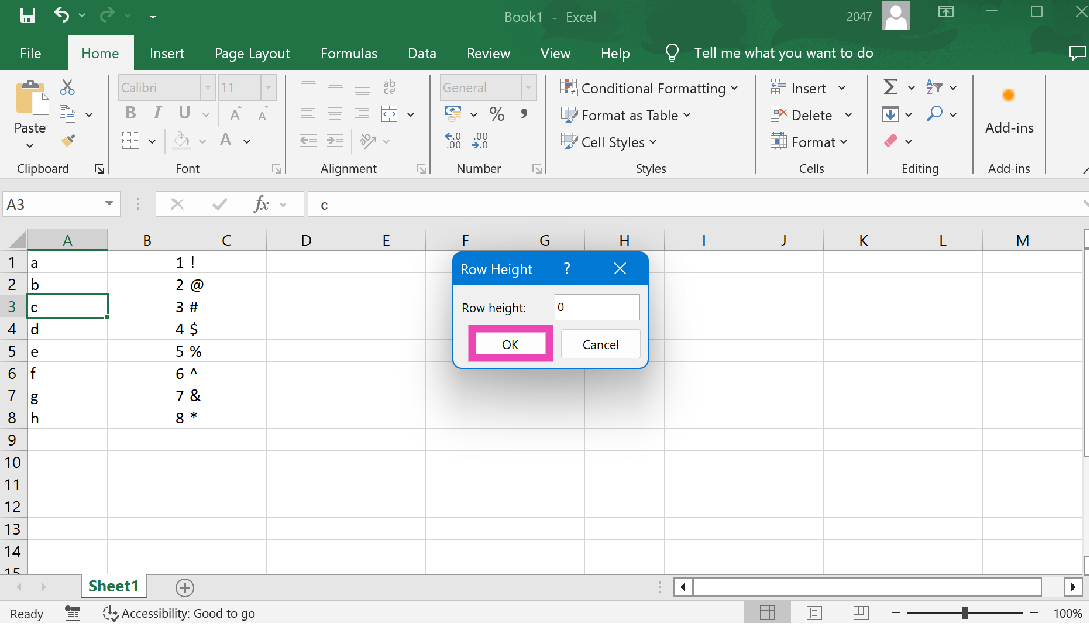Click the AutoSum sigma icon
Viewport: 1089px width, 628px height.
[890, 88]
